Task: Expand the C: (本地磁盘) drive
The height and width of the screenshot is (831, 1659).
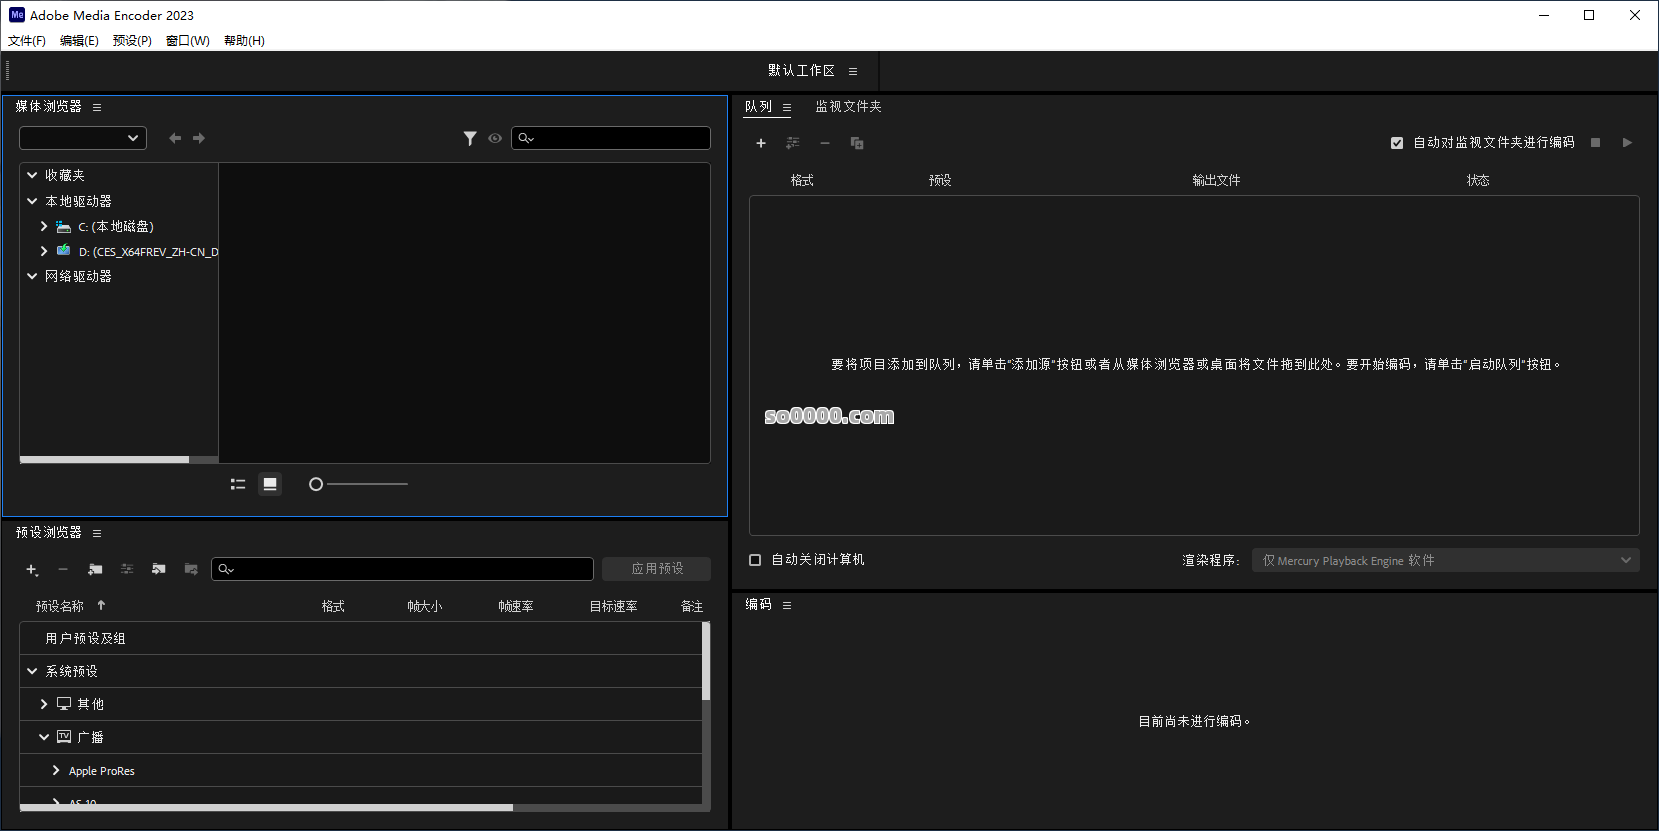Action: tap(44, 226)
